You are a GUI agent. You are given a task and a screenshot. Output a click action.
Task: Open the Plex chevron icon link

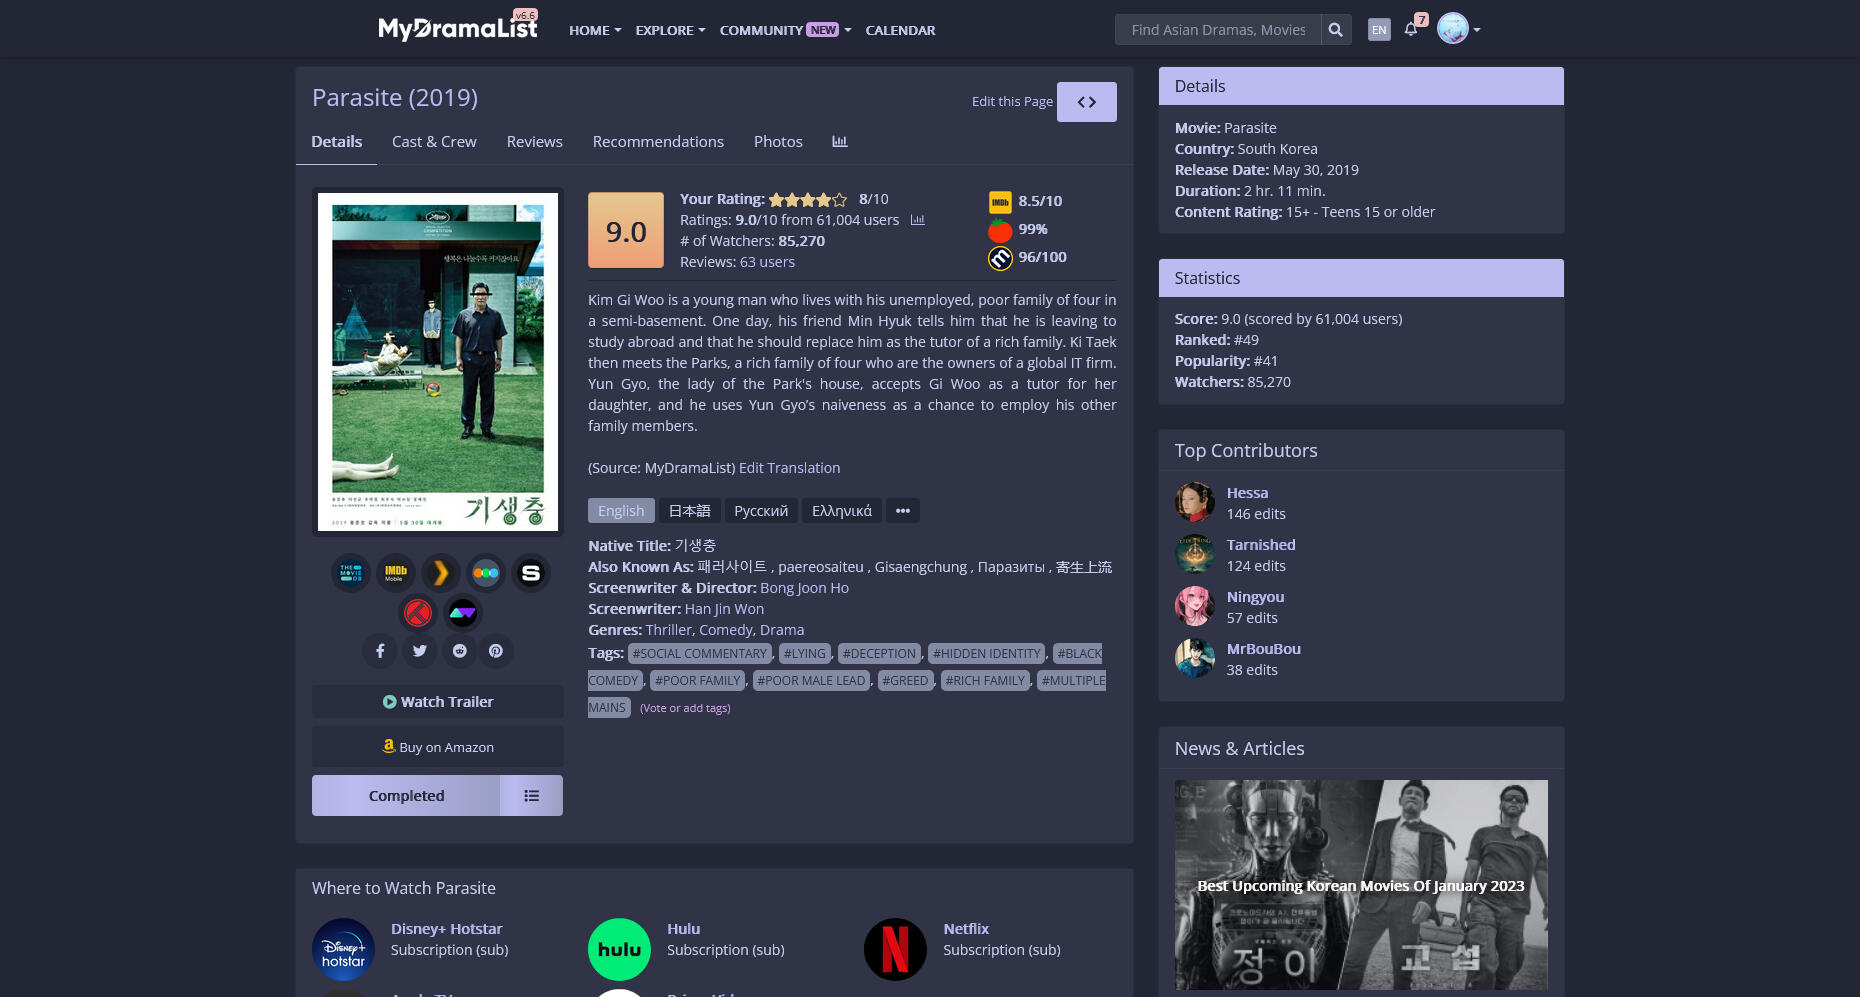pos(441,573)
